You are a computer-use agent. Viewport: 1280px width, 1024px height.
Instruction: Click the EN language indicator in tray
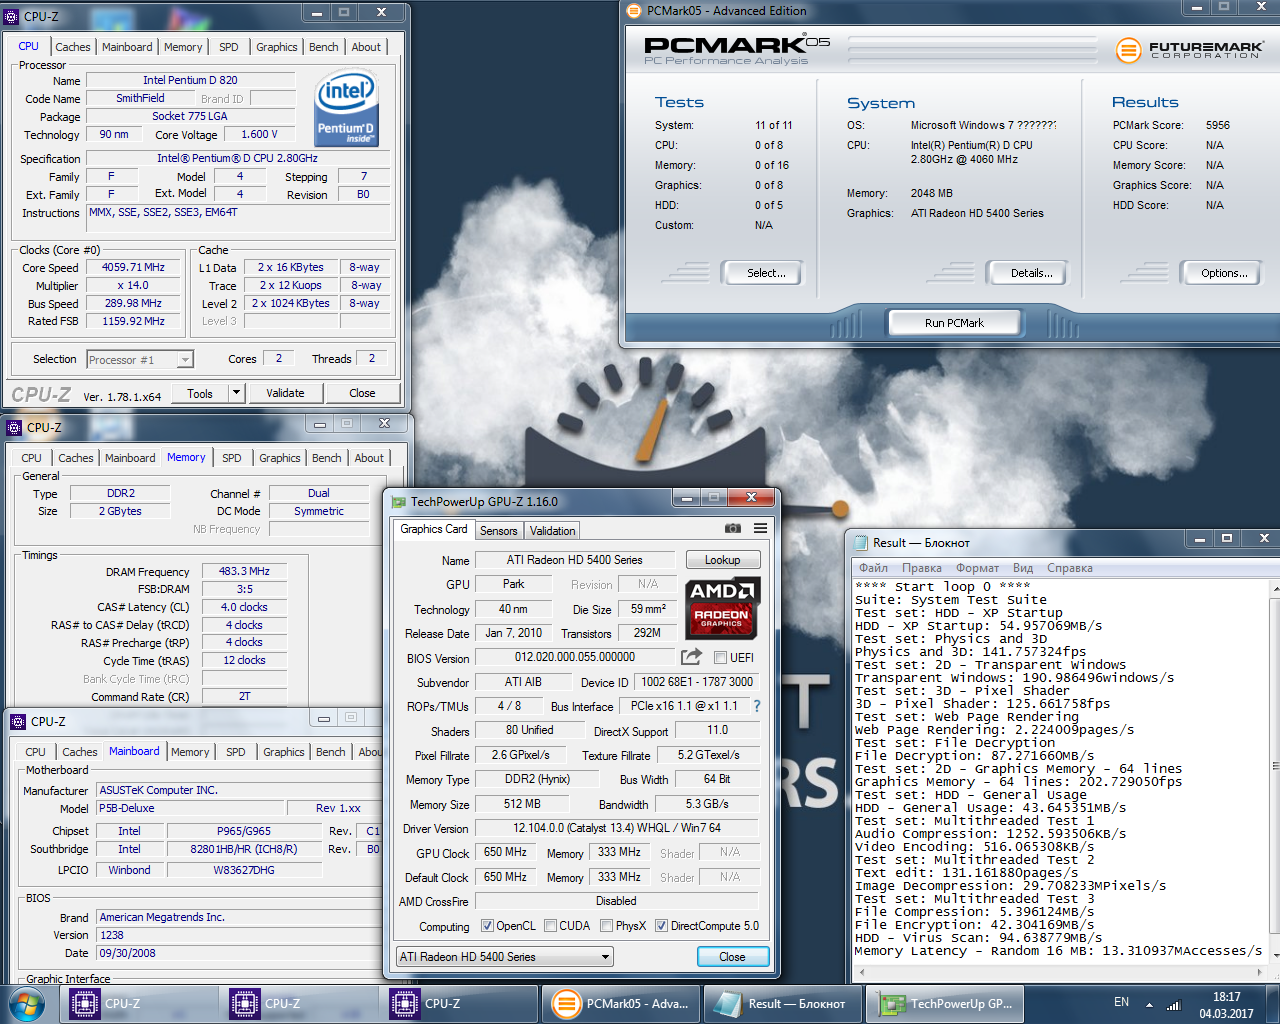(x=1122, y=1002)
